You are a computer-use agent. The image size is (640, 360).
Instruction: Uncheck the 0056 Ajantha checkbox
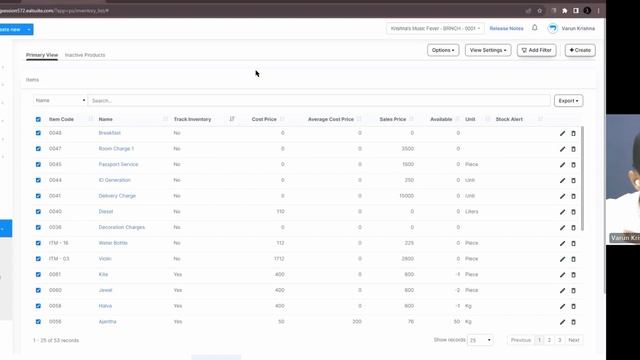tap(38, 322)
